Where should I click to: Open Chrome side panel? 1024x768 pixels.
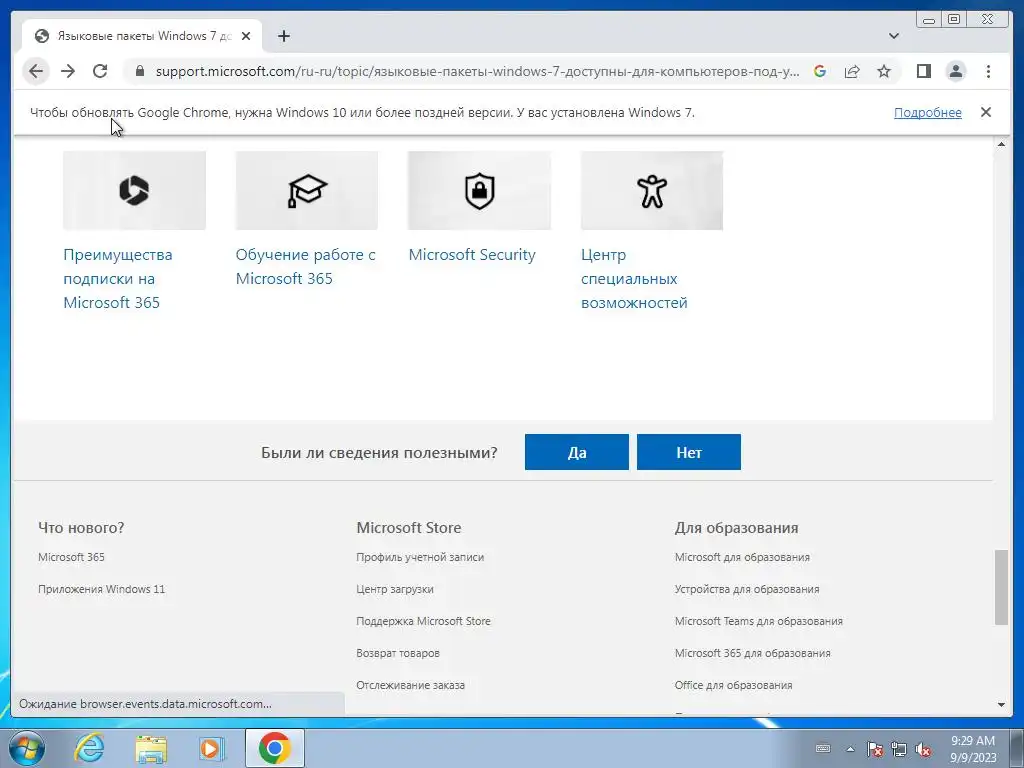coord(923,71)
